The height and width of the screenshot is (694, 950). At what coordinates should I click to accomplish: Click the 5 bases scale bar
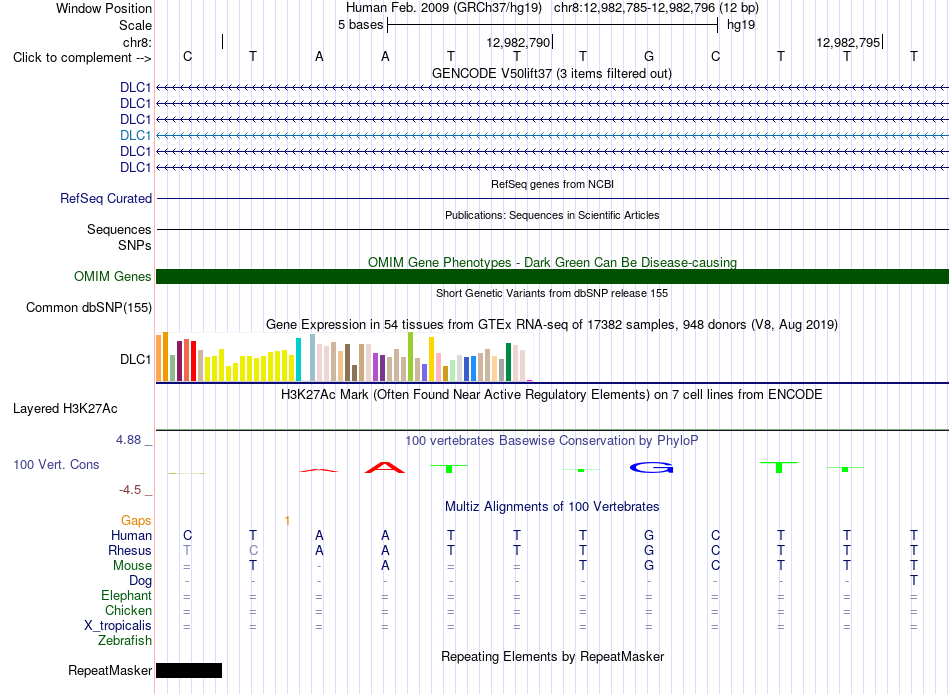[x=553, y=25]
